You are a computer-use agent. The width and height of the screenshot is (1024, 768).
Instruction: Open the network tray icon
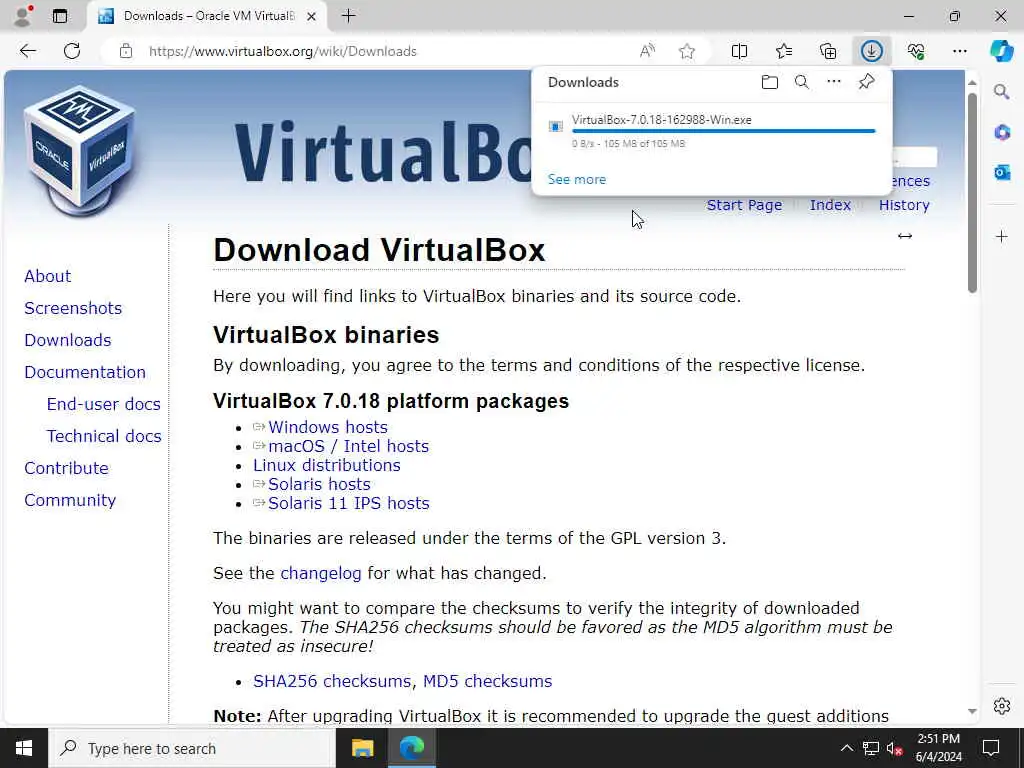pyautogui.click(x=871, y=748)
